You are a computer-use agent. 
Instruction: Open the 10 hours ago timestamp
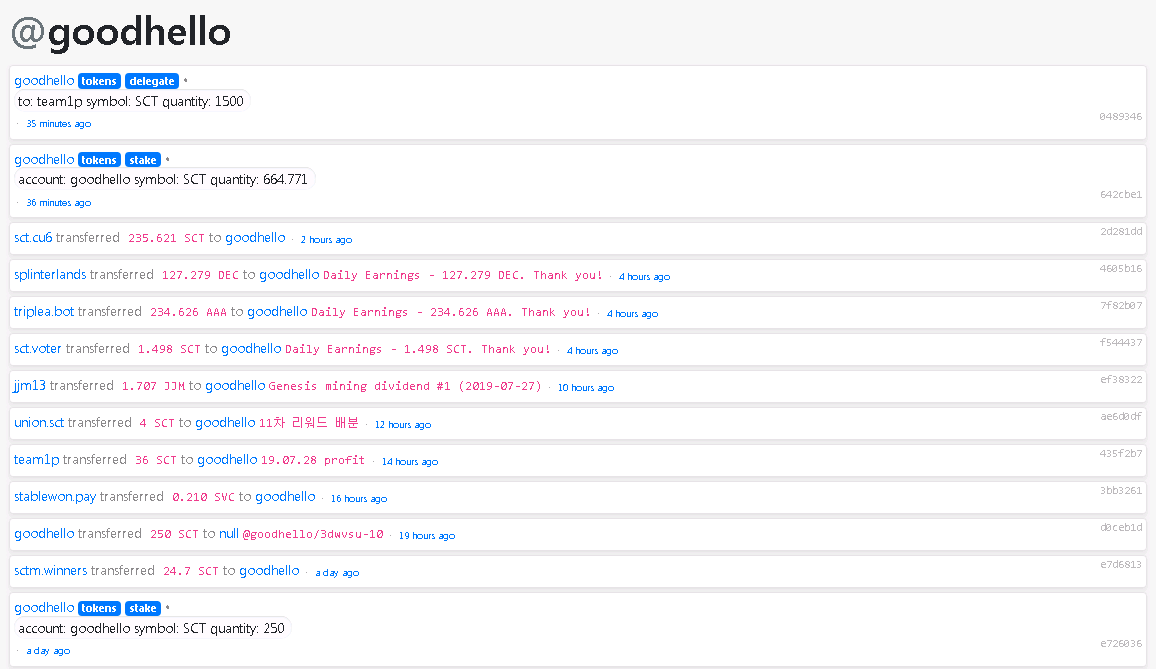click(585, 388)
